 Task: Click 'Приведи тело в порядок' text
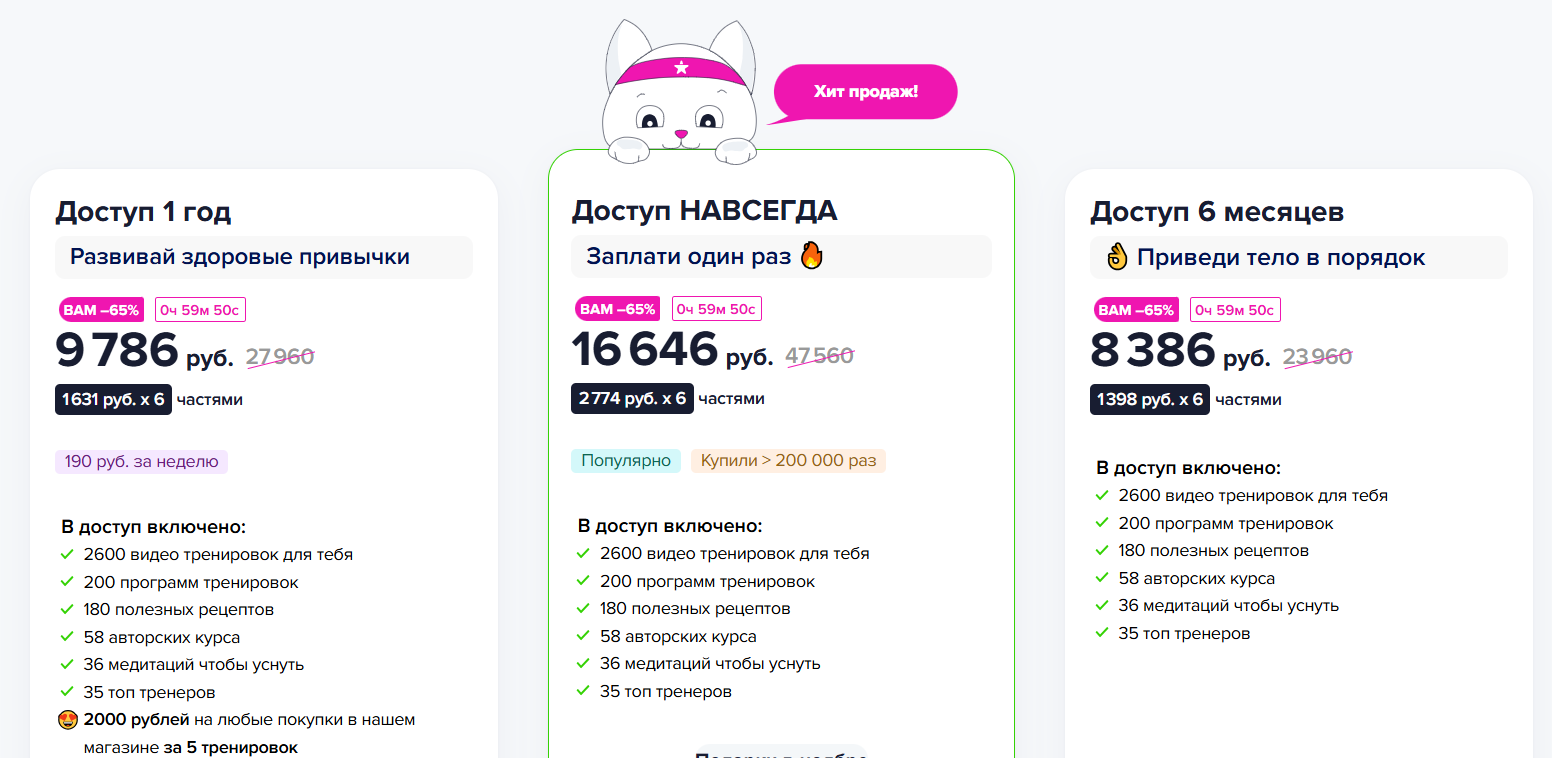click(1281, 258)
